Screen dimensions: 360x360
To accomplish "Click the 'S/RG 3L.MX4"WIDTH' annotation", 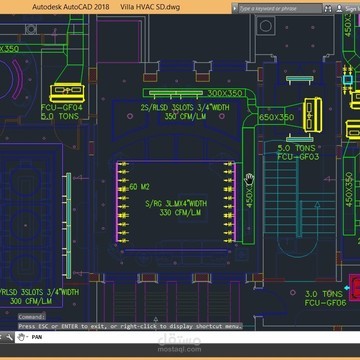I will point(176,204).
